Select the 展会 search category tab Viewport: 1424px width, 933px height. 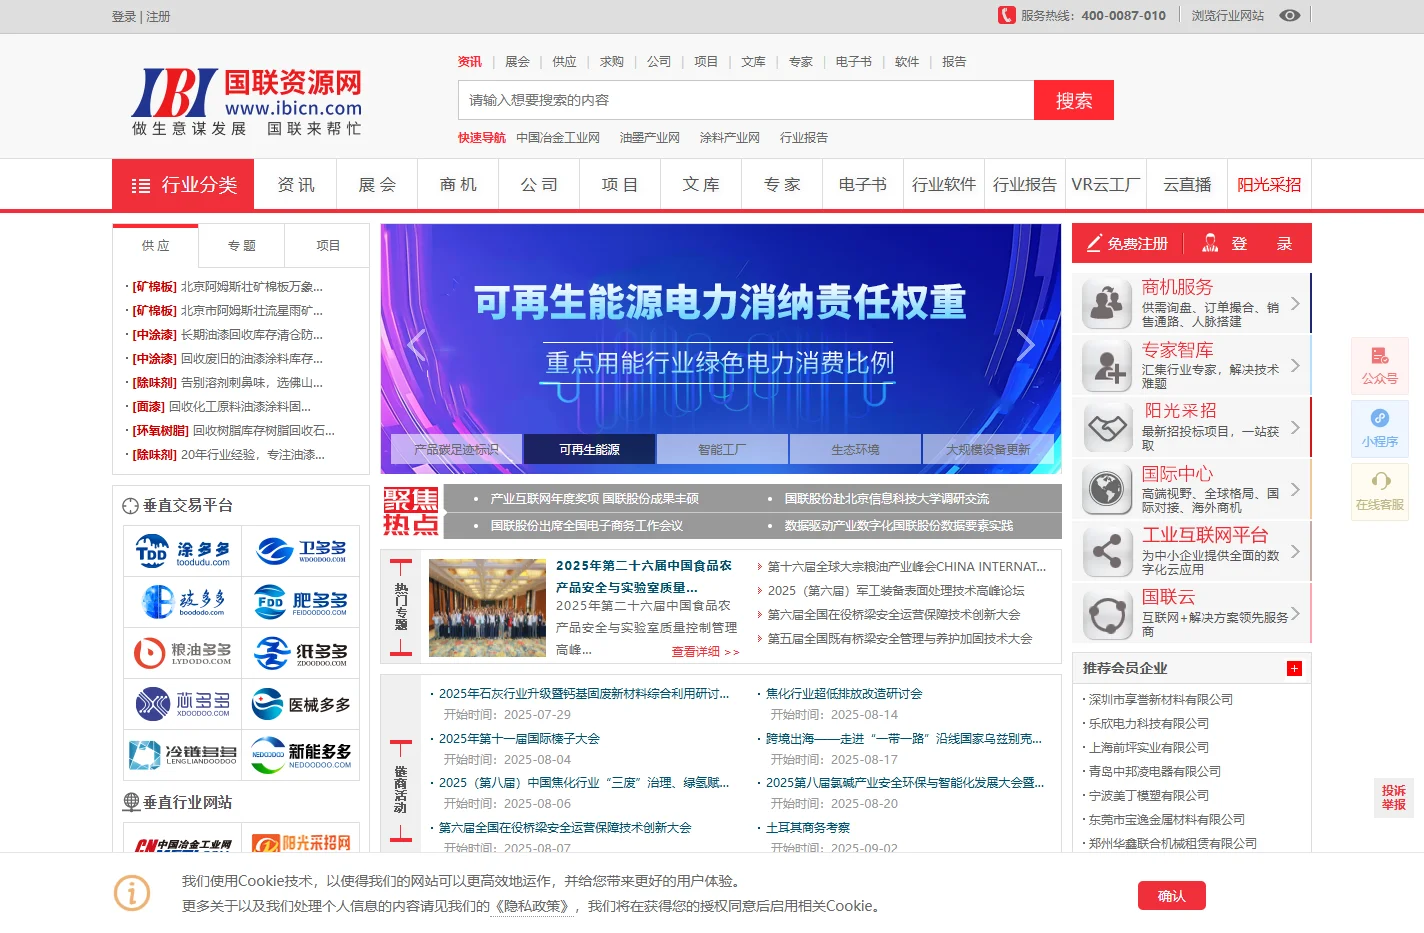tap(517, 62)
